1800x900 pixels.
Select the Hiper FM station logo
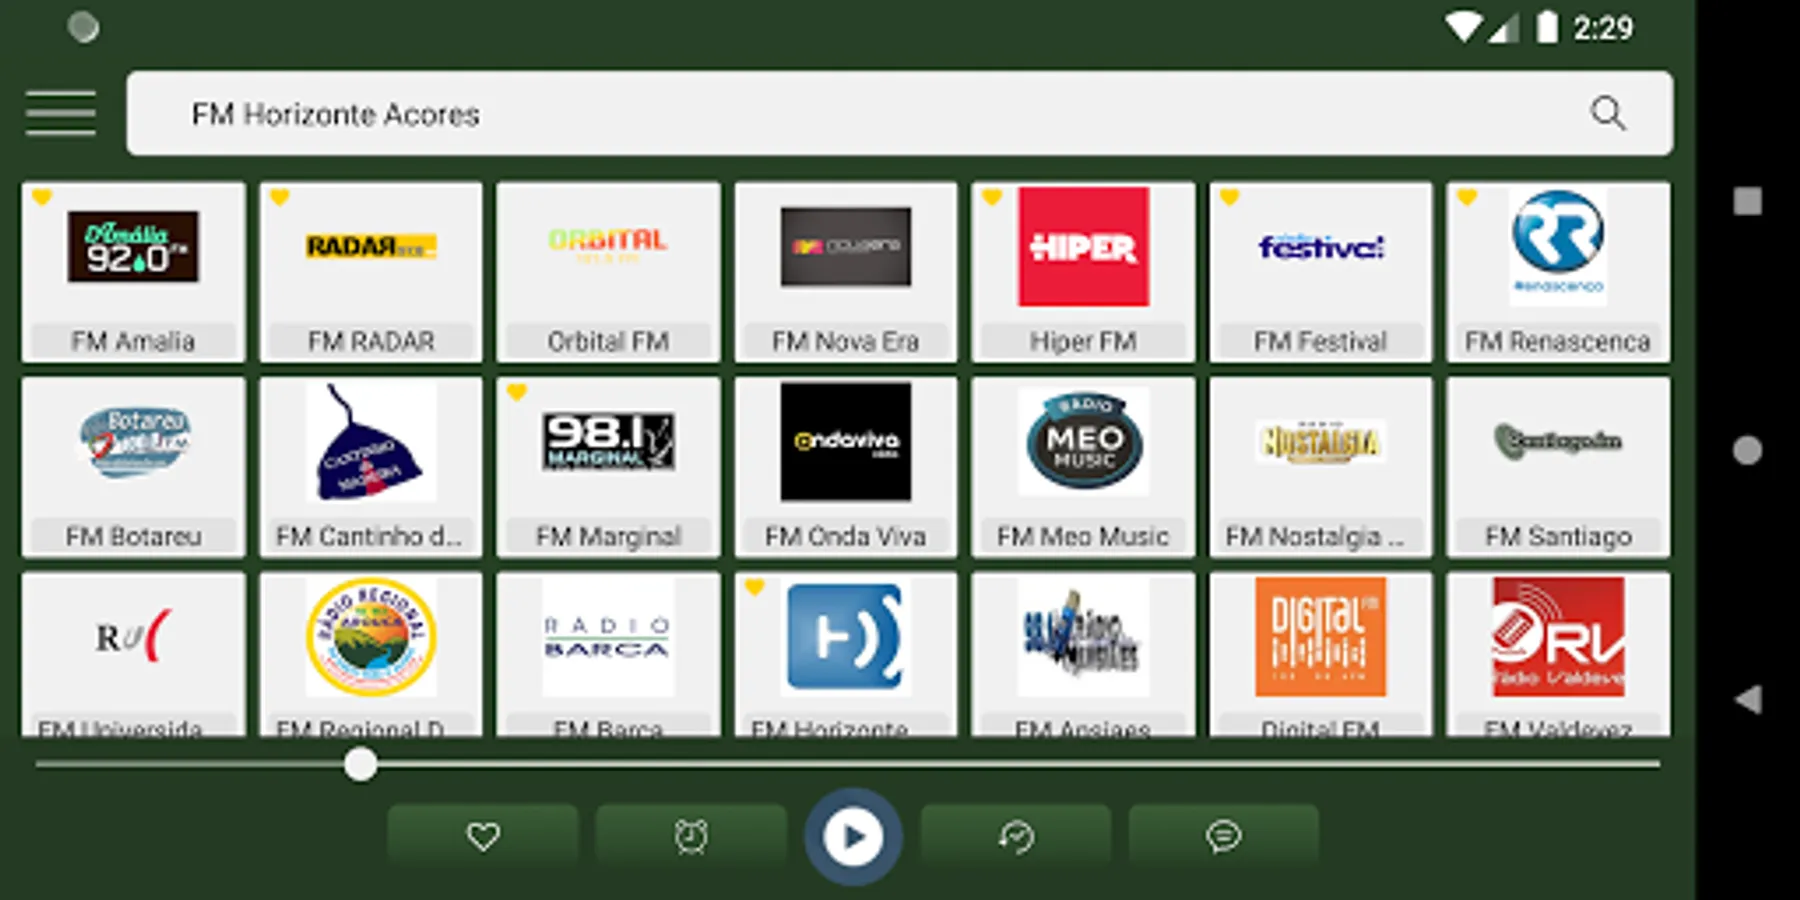tap(1083, 246)
